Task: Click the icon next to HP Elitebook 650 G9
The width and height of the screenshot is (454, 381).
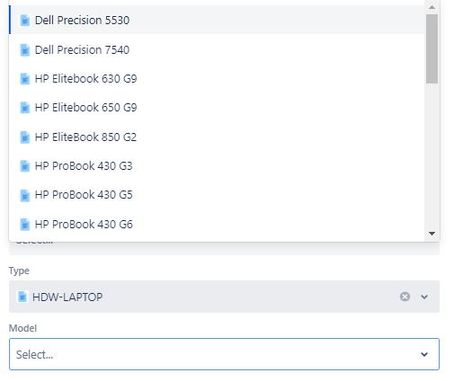Action: [x=25, y=108]
